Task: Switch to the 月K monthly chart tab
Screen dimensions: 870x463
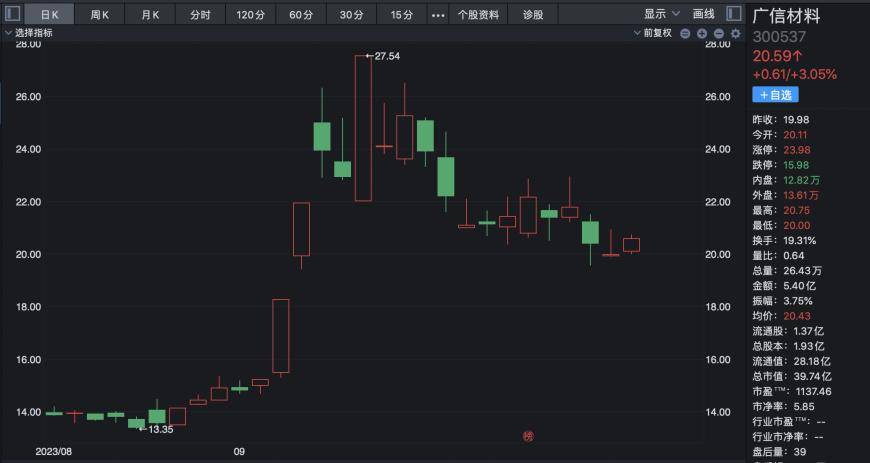Action: 150,15
